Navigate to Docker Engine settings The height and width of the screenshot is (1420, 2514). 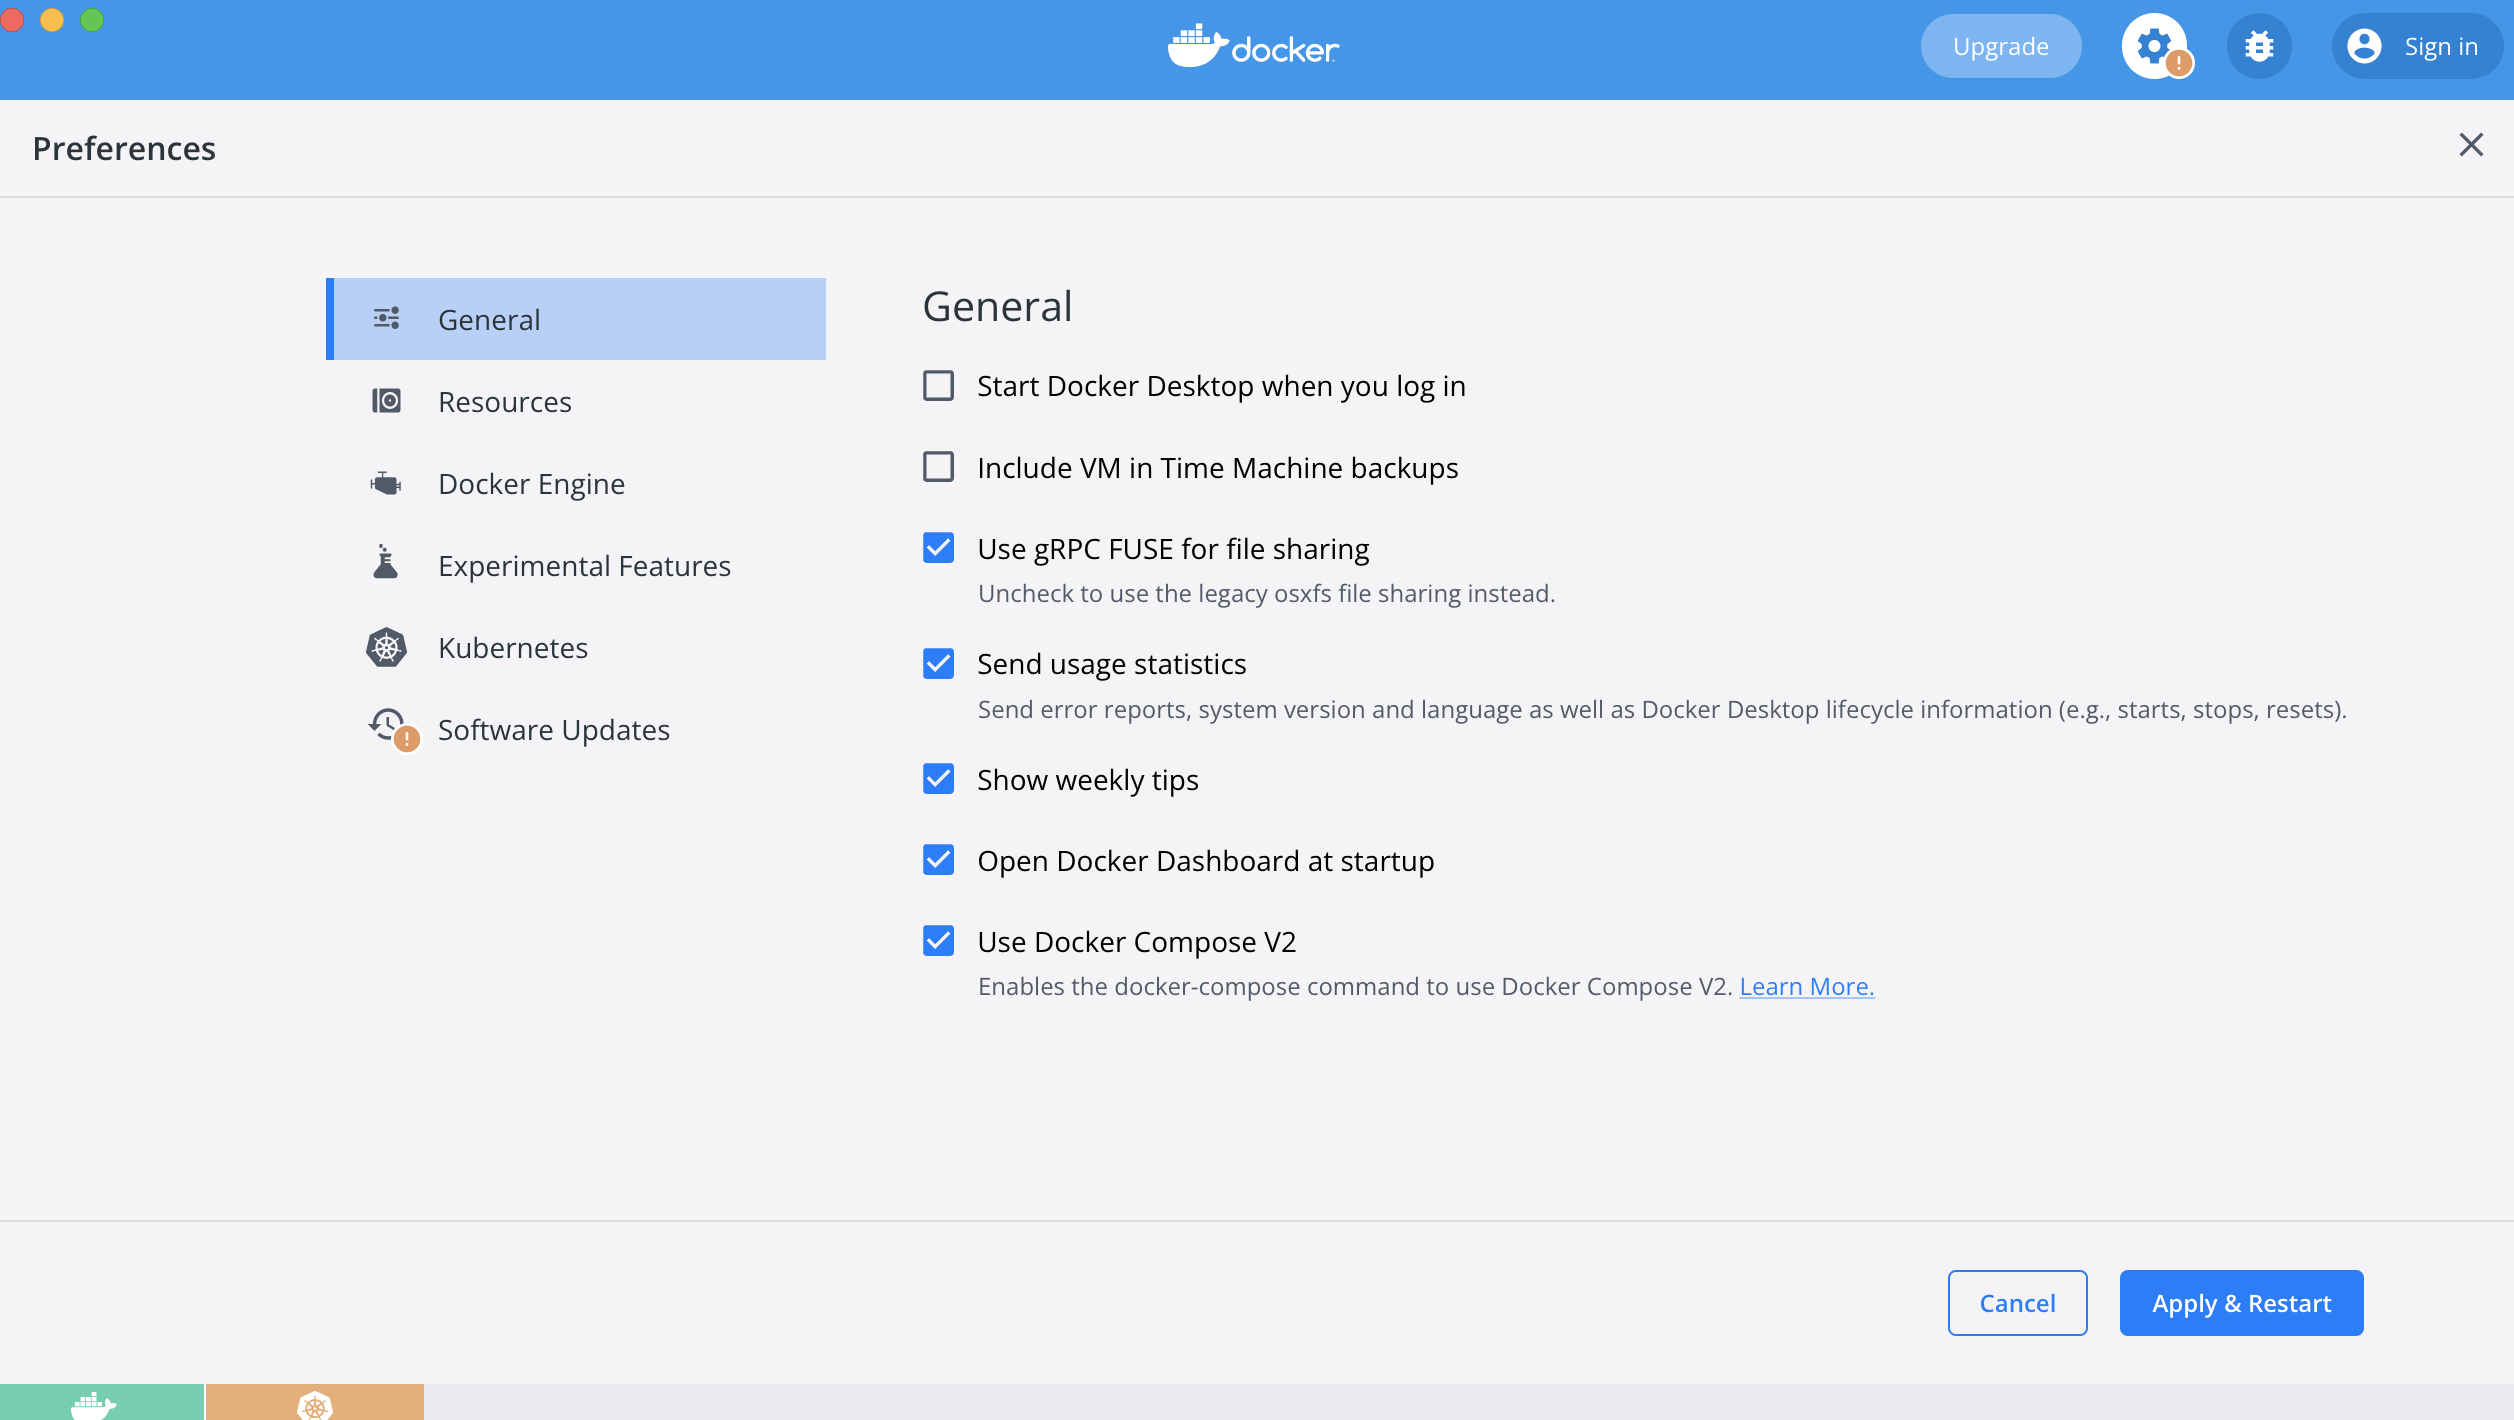(x=530, y=482)
